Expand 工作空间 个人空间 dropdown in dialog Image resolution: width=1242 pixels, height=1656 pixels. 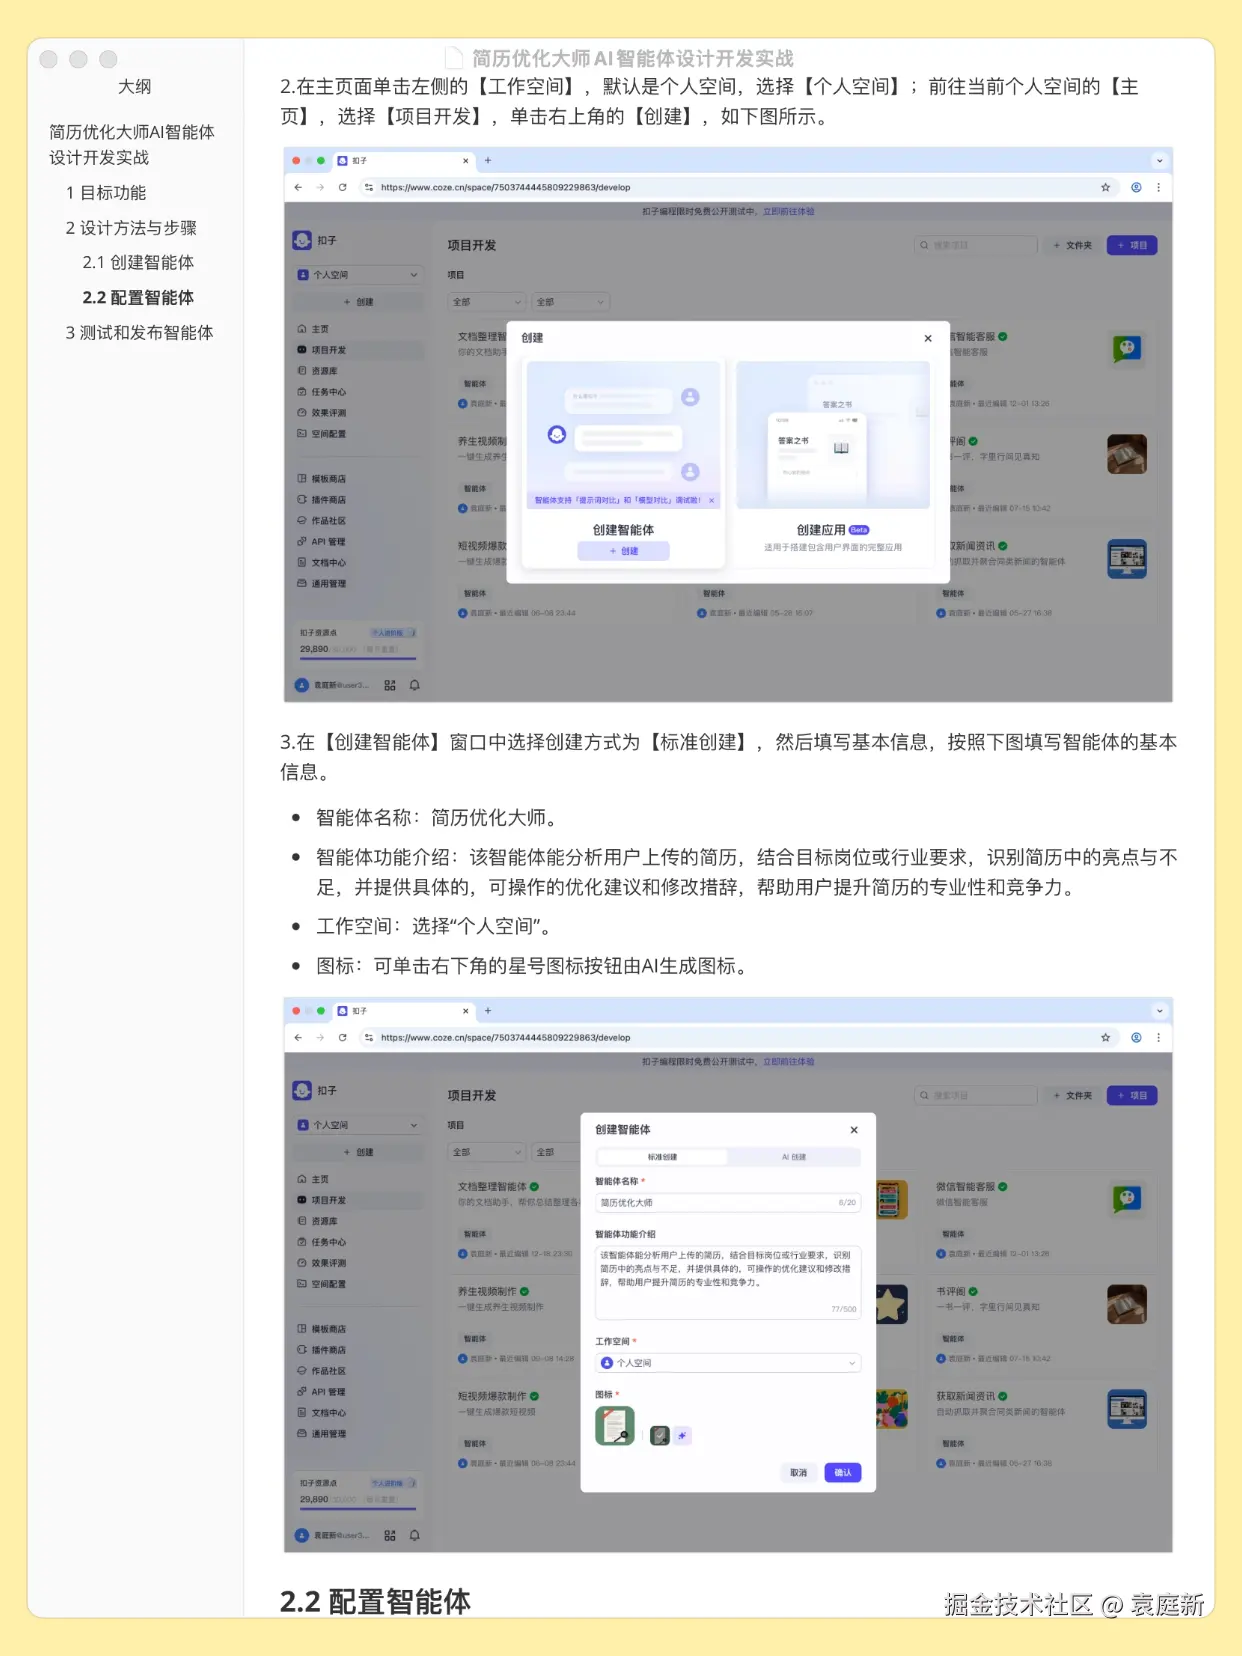tap(728, 1363)
